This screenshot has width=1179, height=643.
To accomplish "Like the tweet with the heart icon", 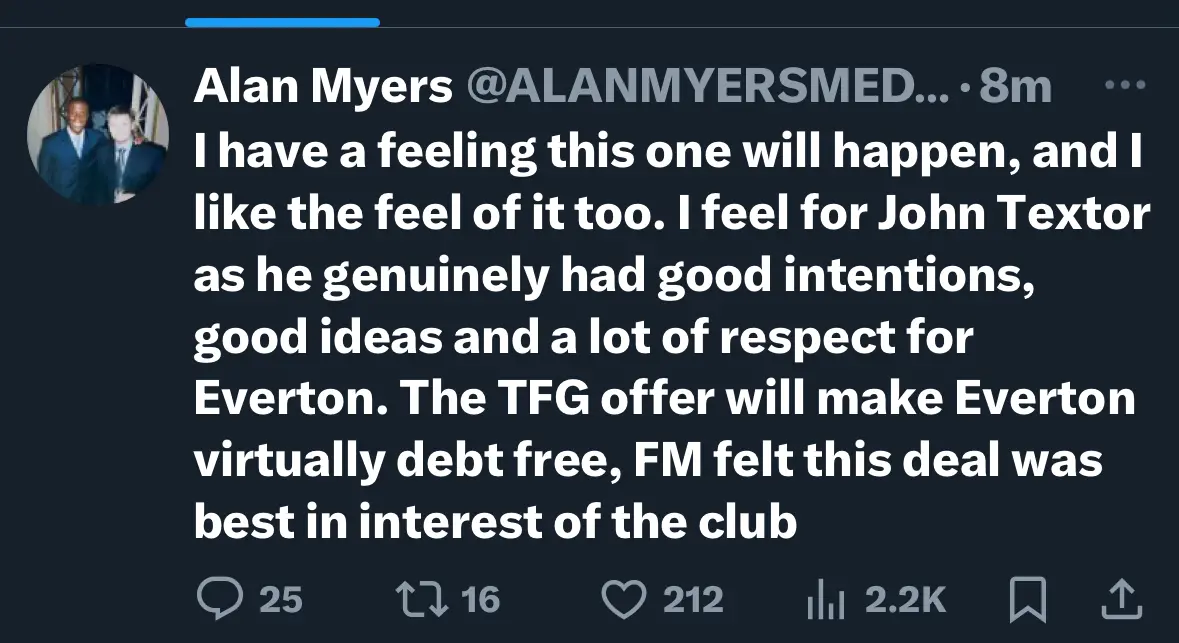I will (x=625, y=599).
